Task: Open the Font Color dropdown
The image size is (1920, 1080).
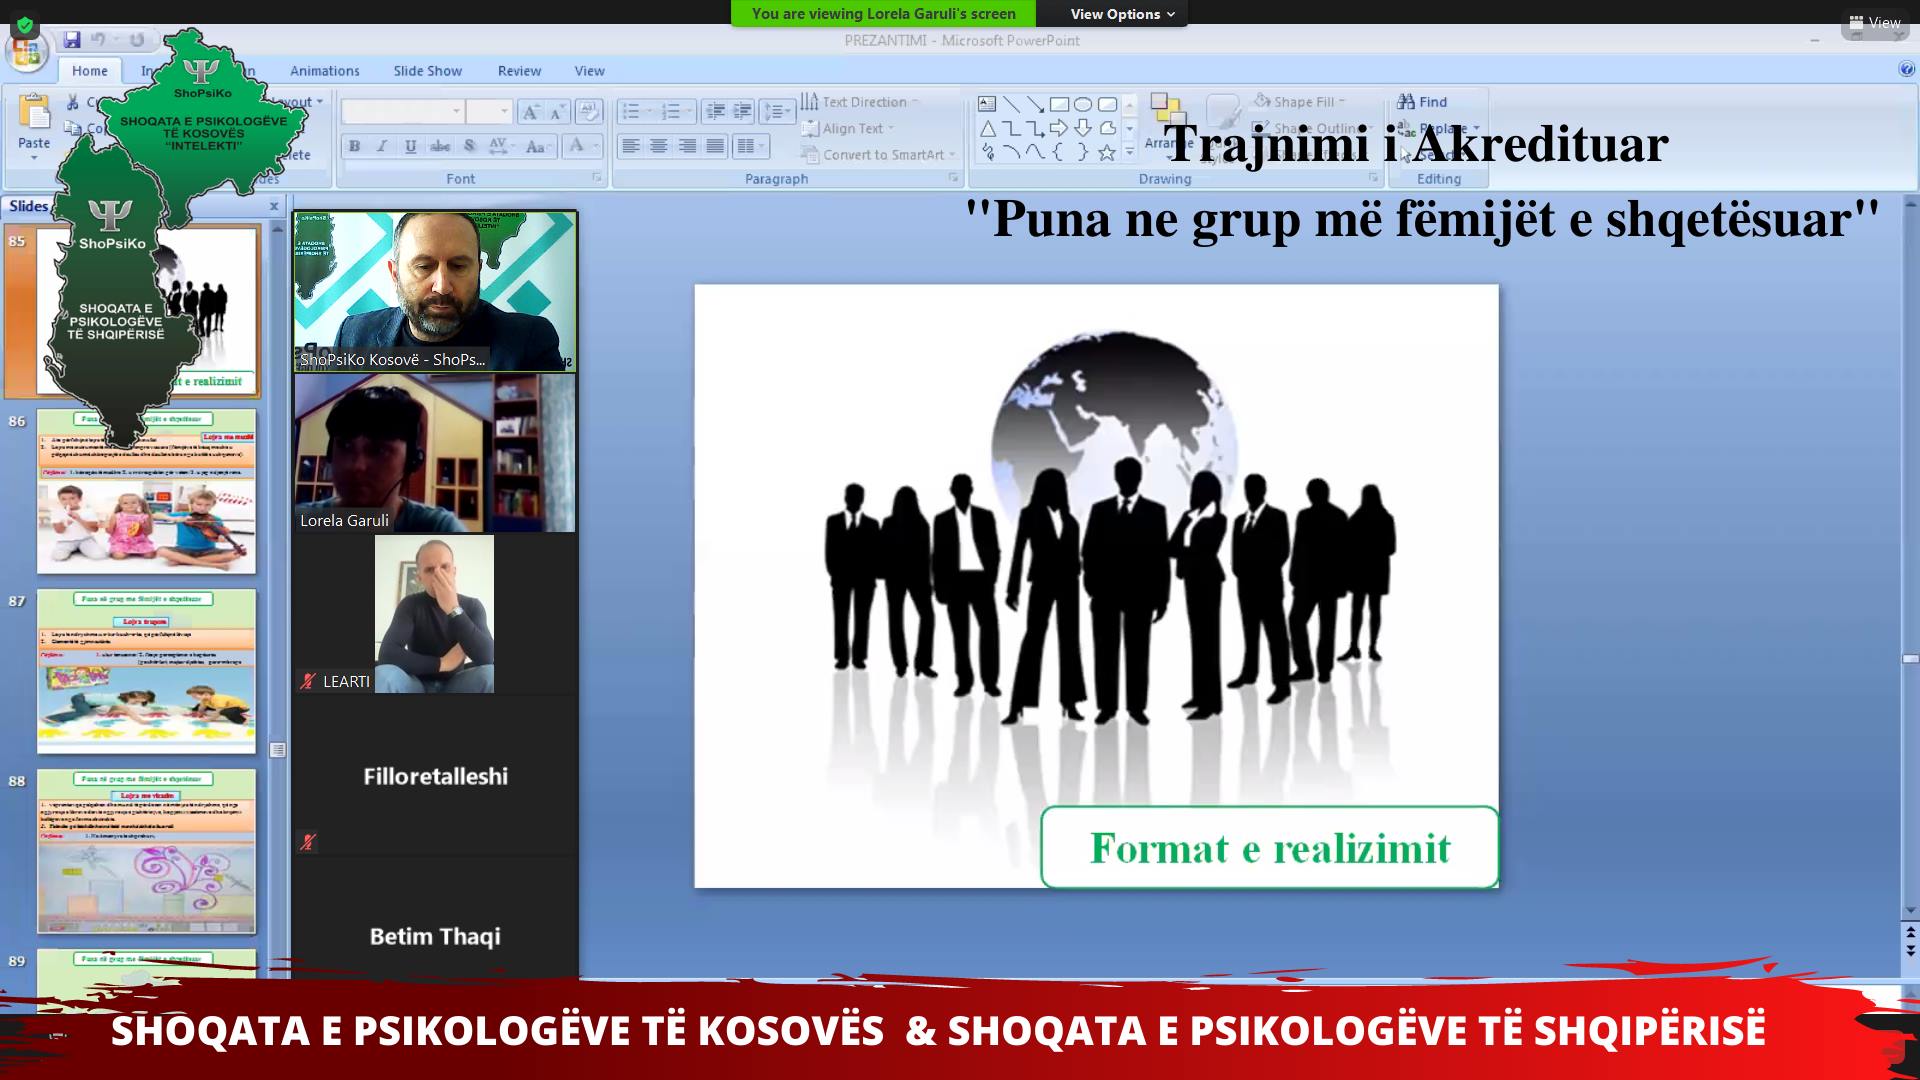Action: click(583, 146)
